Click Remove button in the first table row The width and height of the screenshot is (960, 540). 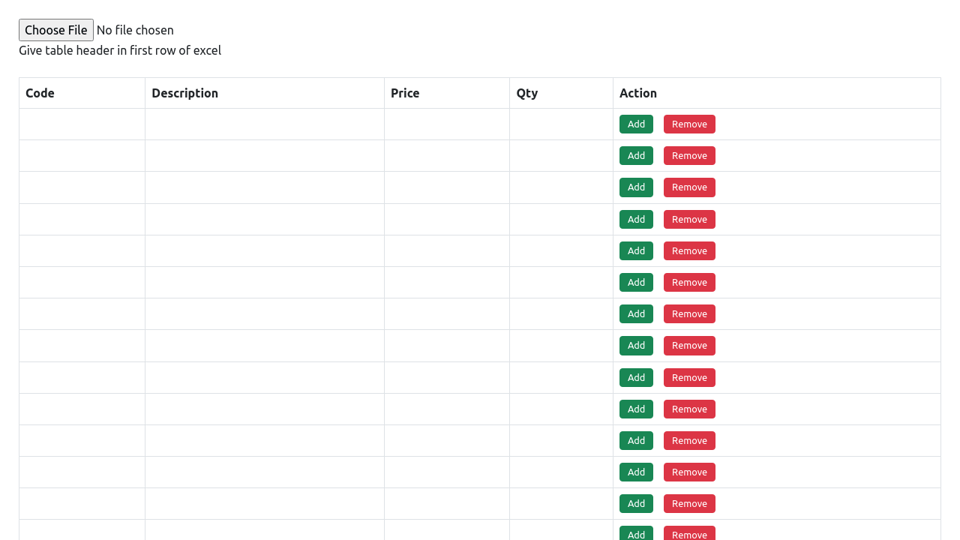click(x=689, y=124)
